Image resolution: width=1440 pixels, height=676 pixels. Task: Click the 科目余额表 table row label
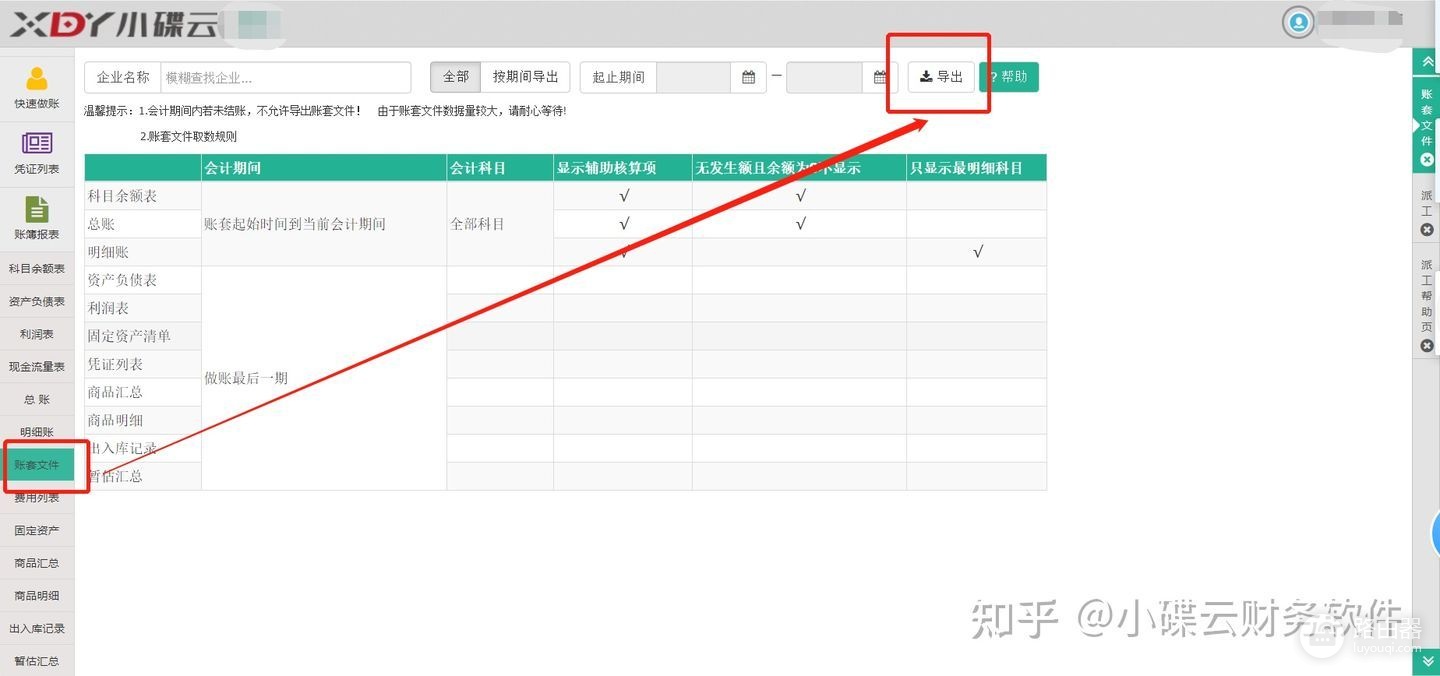point(122,196)
